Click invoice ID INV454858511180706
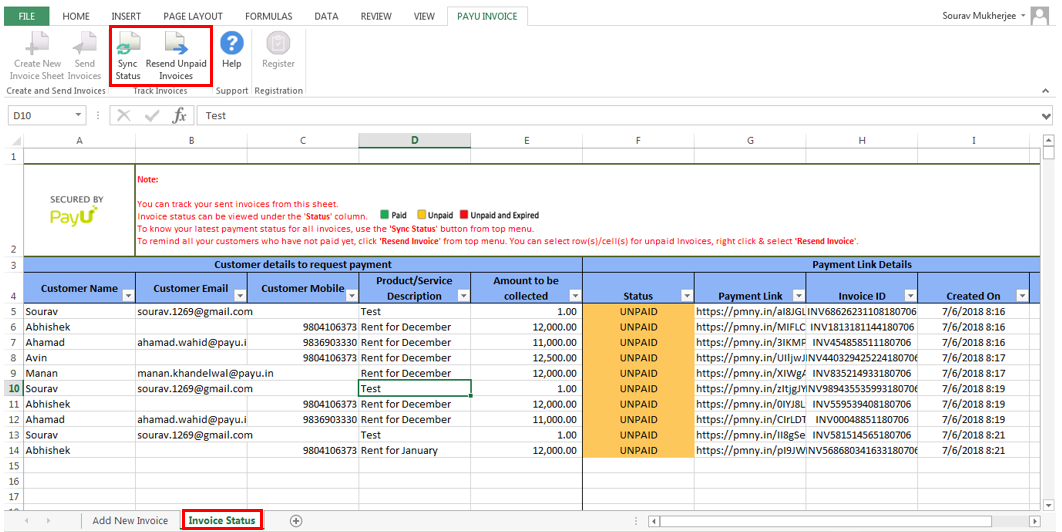Screen dimensions: 1062x532 coord(862,343)
